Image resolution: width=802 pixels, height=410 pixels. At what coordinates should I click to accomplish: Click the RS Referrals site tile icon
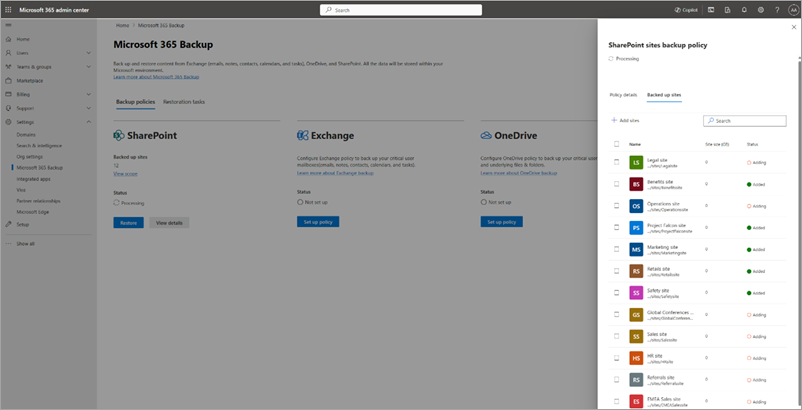[636, 380]
